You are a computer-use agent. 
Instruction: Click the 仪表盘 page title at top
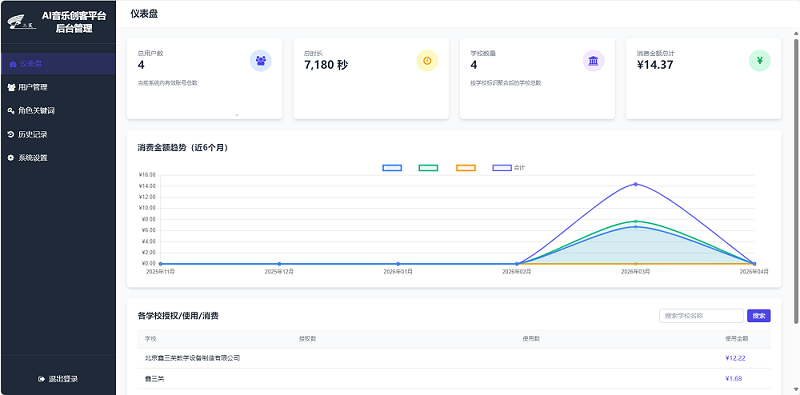coord(144,14)
